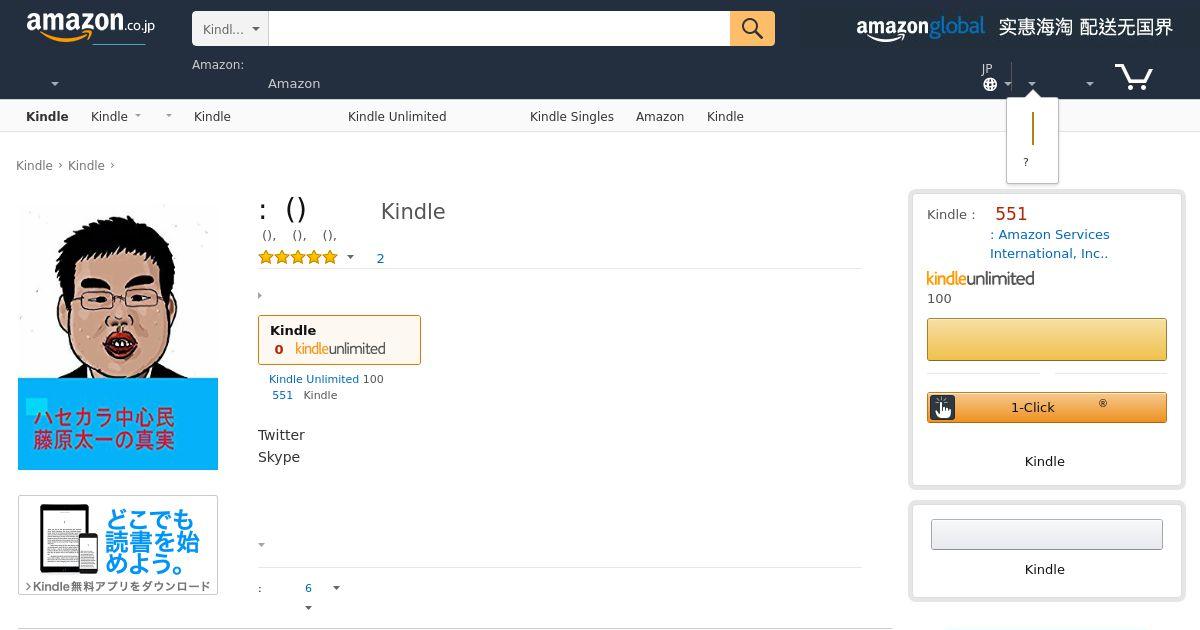The width and height of the screenshot is (1200, 630).
Task: Click the globe language icon
Action: coord(990,84)
